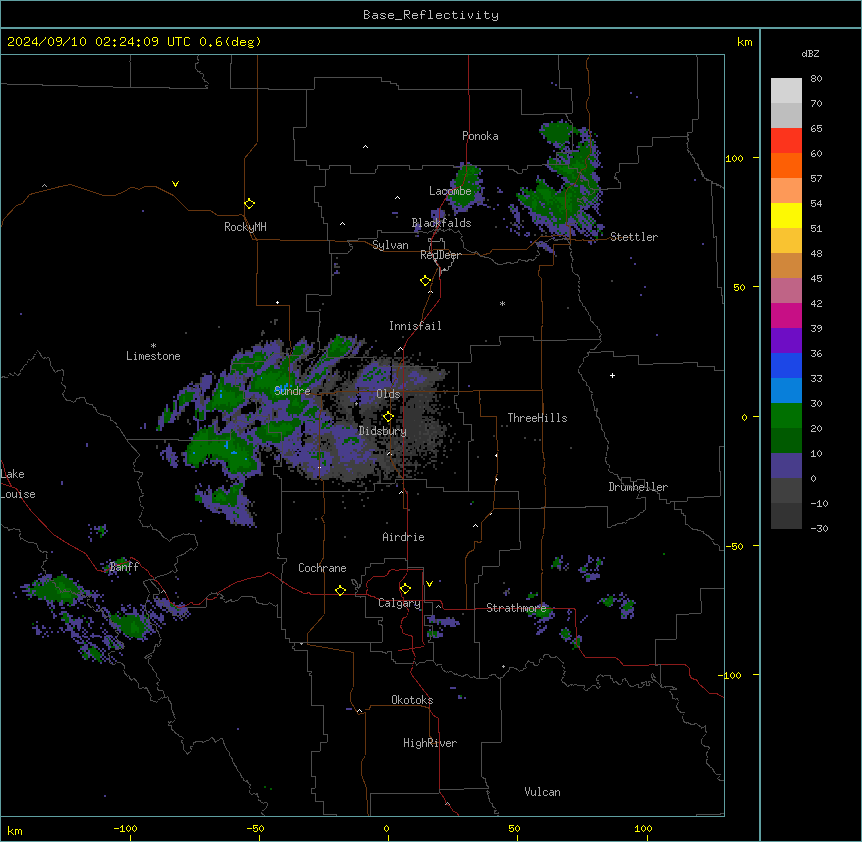Click the Ponoka city label
This screenshot has width=862, height=842.
coord(480,136)
